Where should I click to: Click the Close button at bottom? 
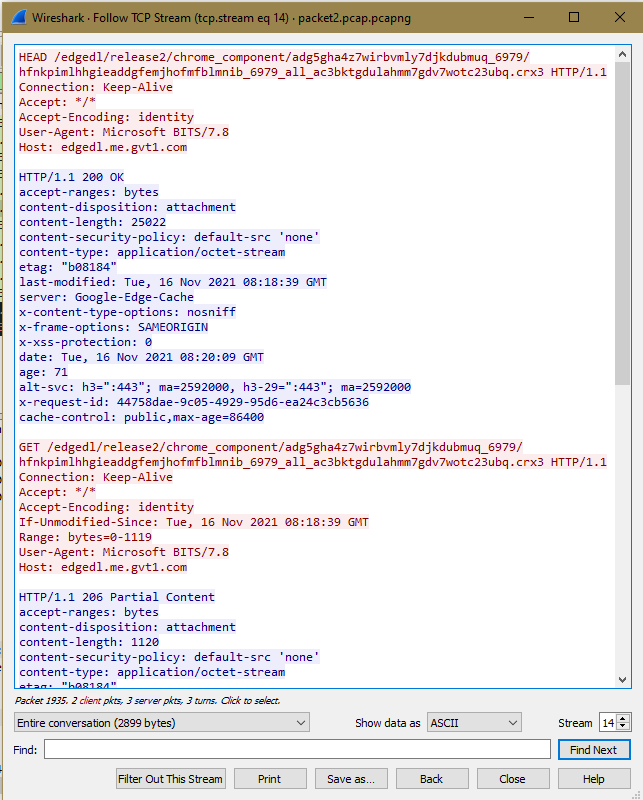(512, 779)
